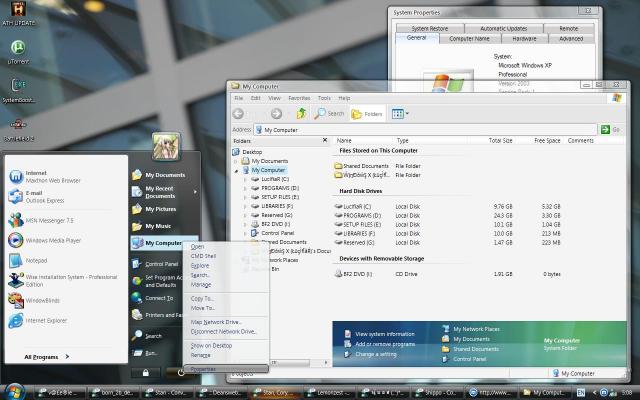Close the Folders pane with X

[325, 140]
